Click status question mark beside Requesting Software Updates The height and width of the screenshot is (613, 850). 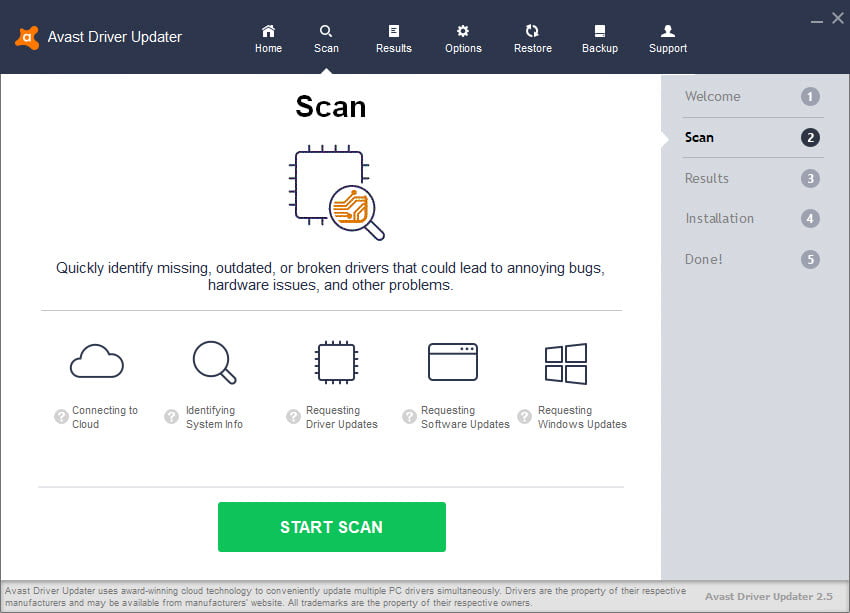pyautogui.click(x=409, y=416)
